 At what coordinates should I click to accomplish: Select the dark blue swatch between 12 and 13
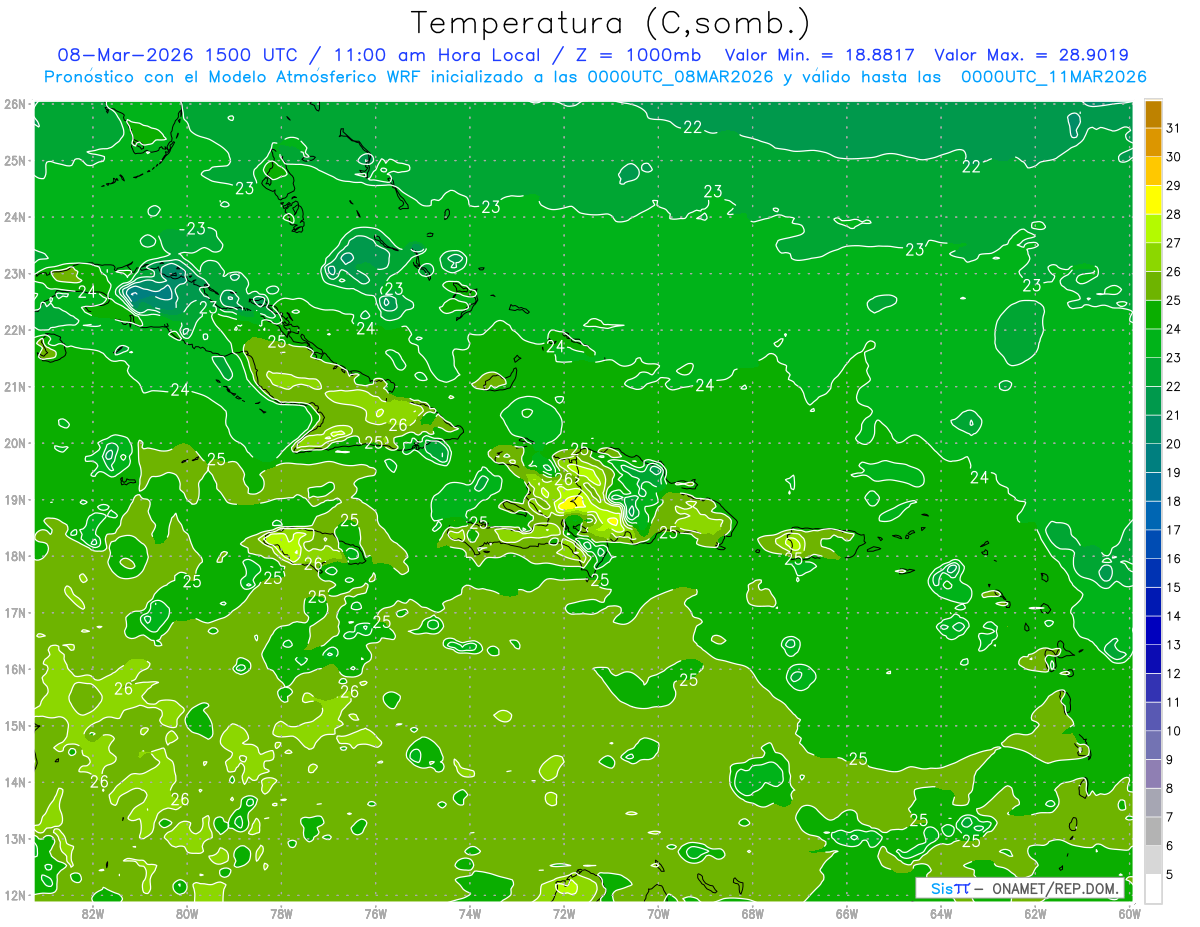click(x=1153, y=659)
